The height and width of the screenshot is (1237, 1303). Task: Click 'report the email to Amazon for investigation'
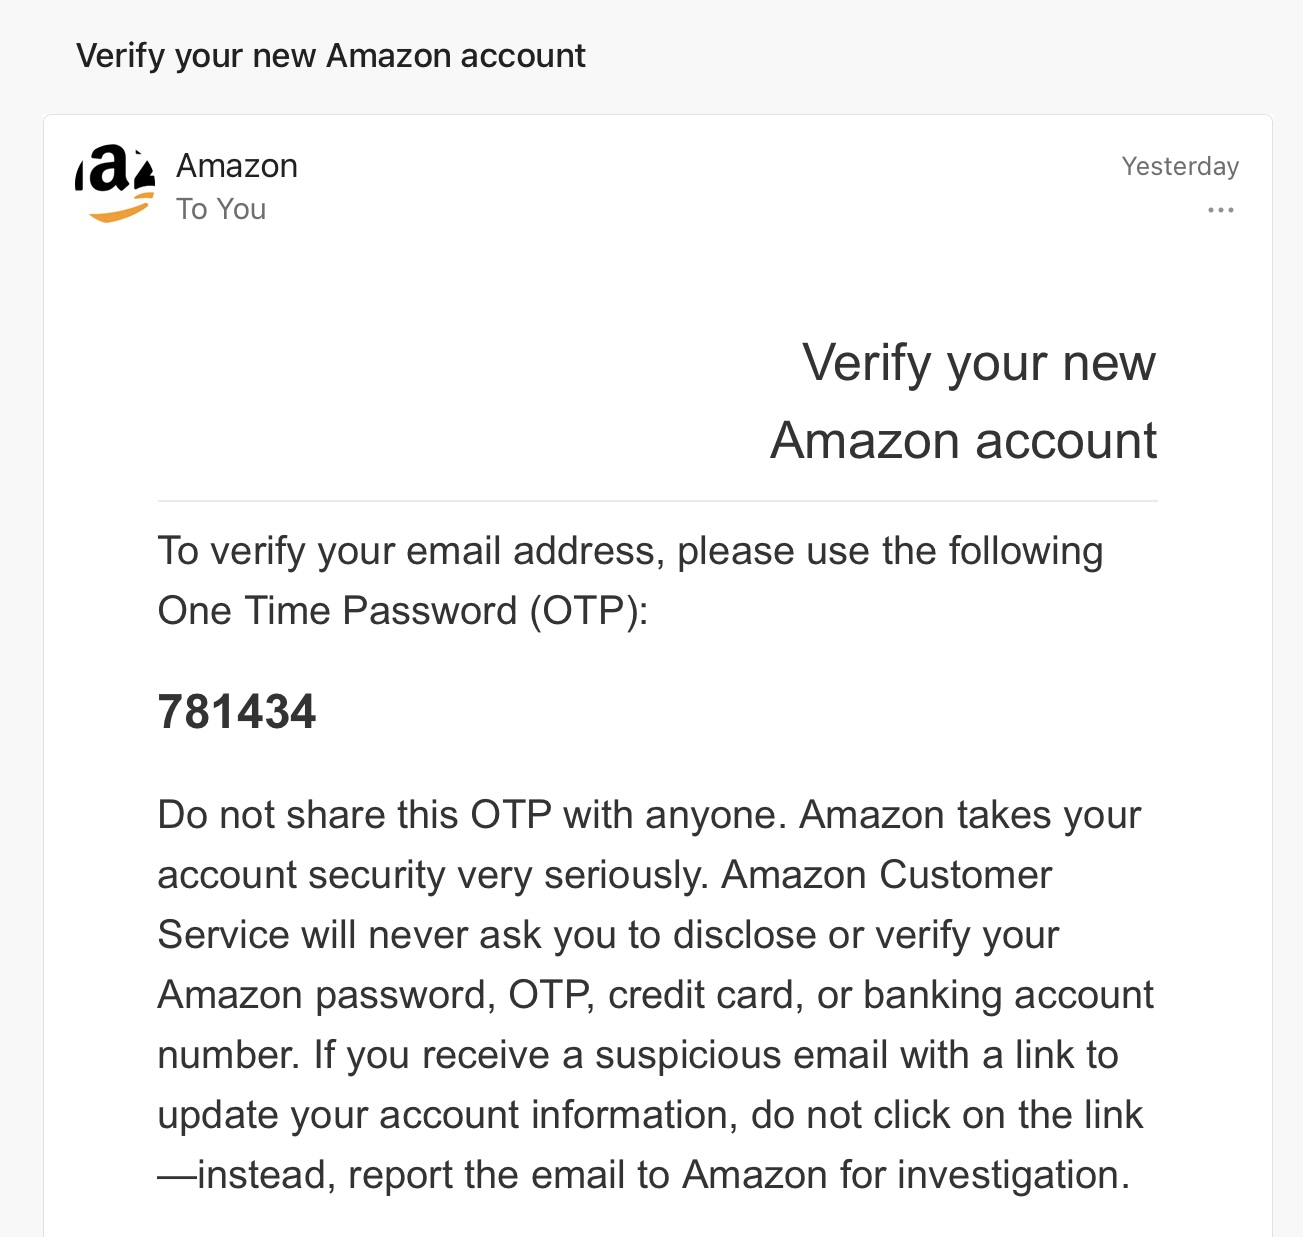pyautogui.click(x=738, y=1175)
